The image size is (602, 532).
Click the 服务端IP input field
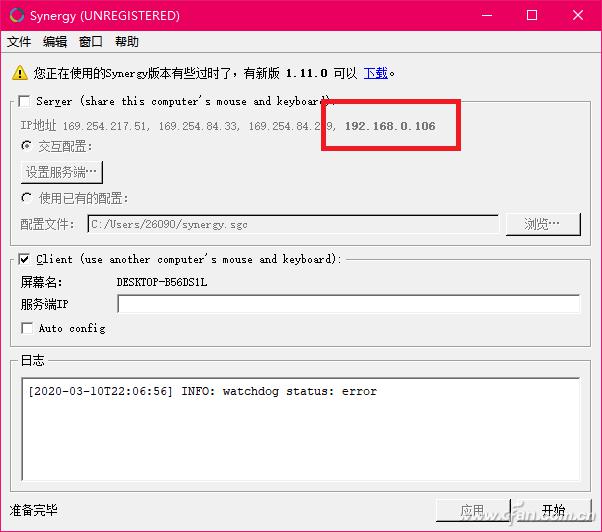tap(349, 304)
